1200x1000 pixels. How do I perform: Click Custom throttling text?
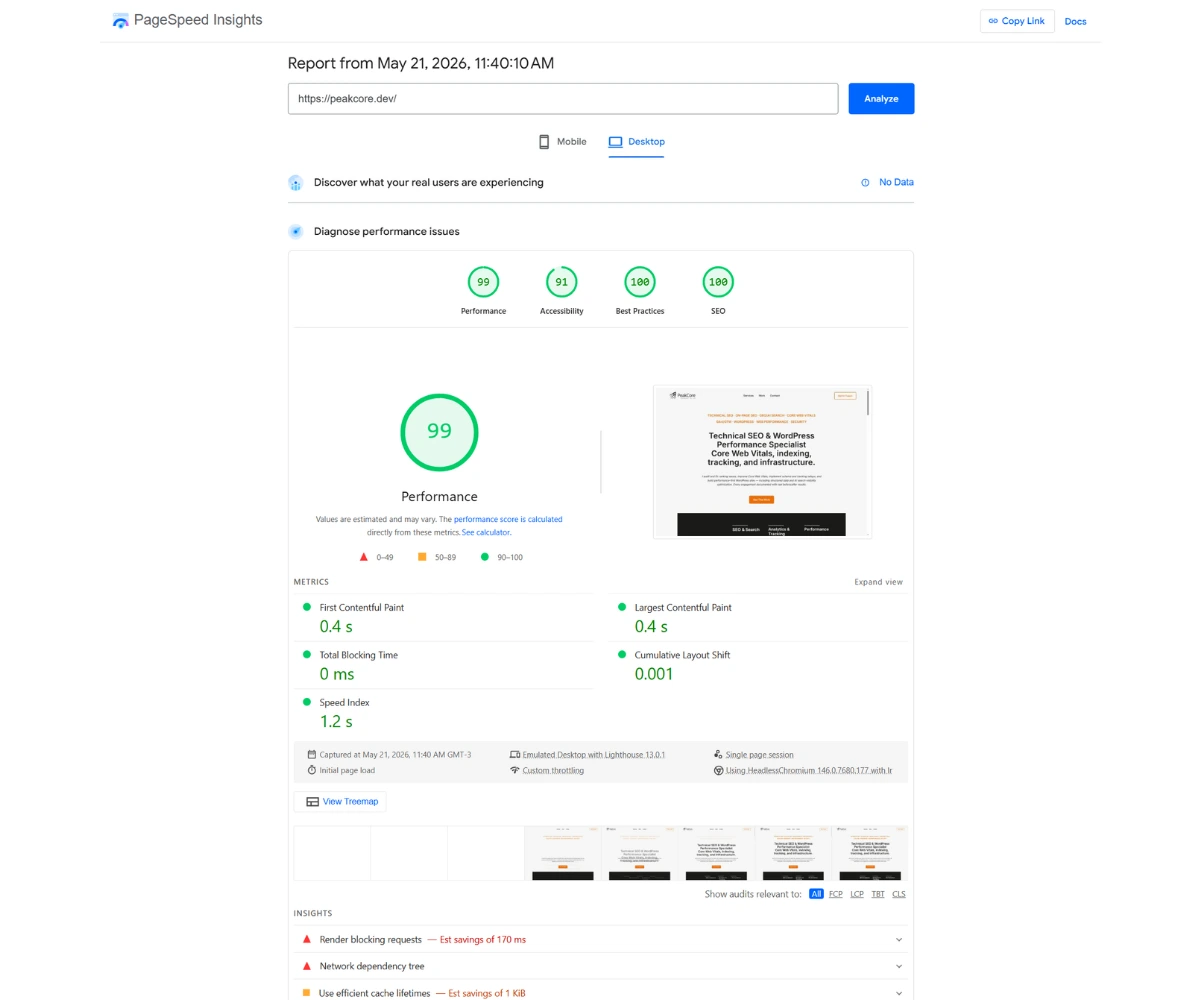pos(553,770)
